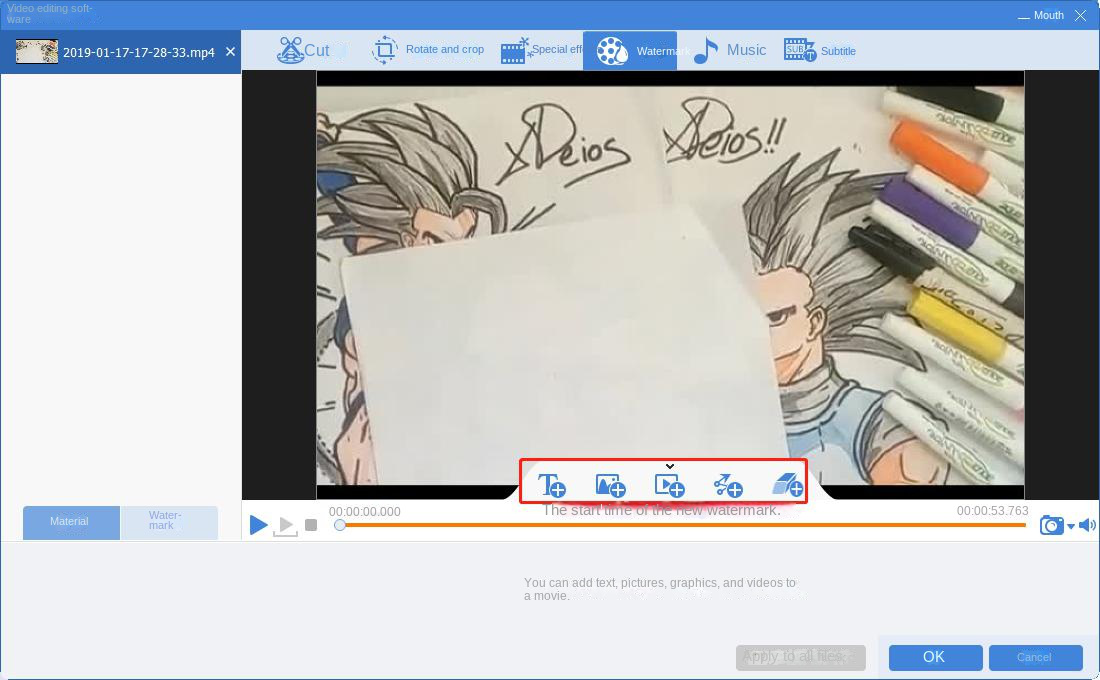Close the 2019-01-17-17-28-33.mp4 file tab
The height and width of the screenshot is (680, 1100).
tap(230, 52)
